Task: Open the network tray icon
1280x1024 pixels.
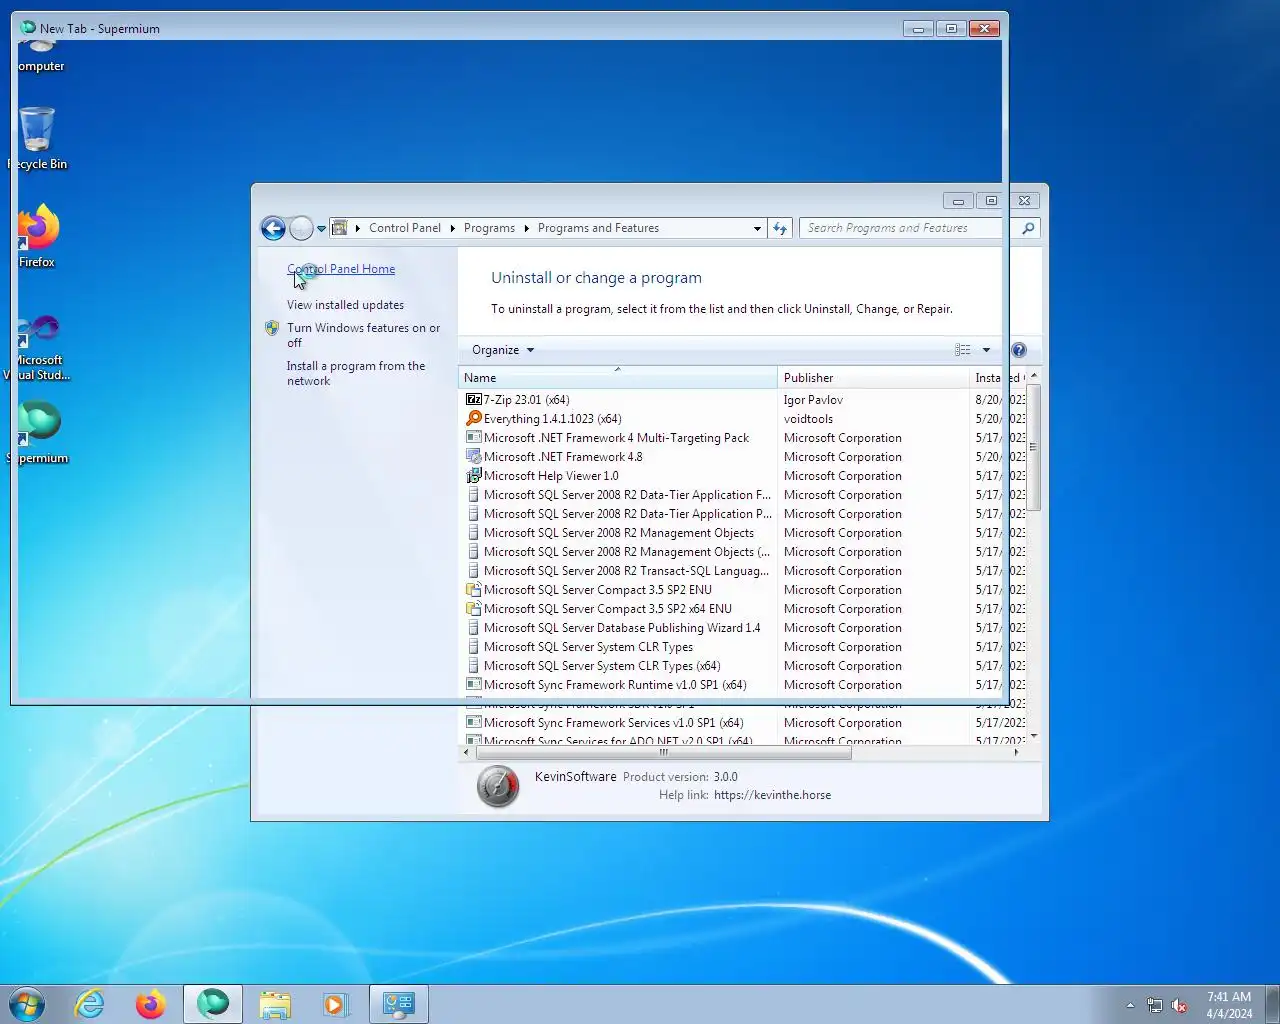Action: [1155, 1005]
